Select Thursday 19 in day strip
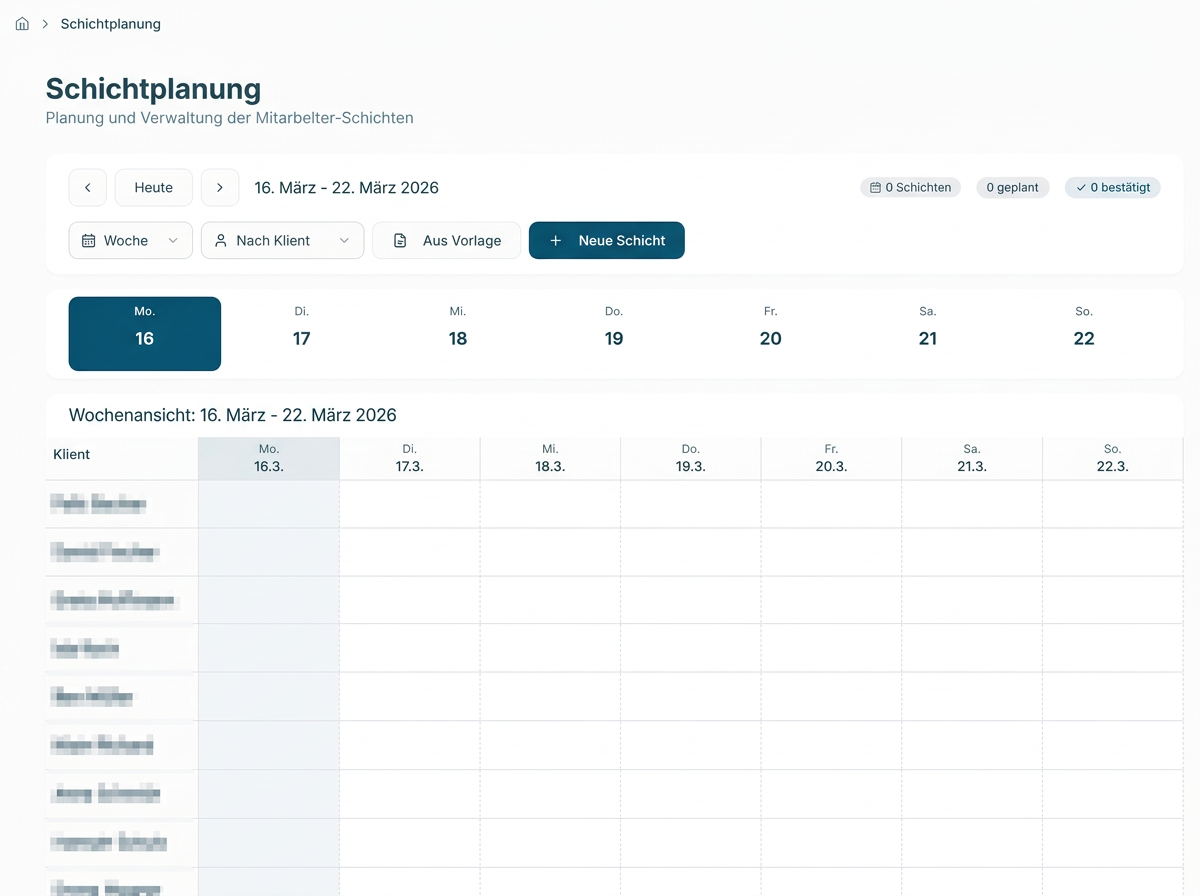 [x=614, y=334]
